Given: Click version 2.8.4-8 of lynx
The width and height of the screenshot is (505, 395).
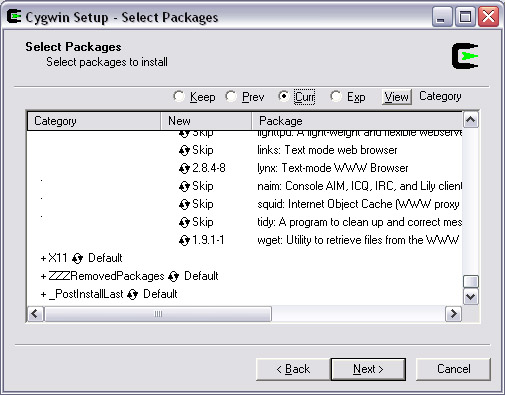Looking at the screenshot, I should click(209, 168).
